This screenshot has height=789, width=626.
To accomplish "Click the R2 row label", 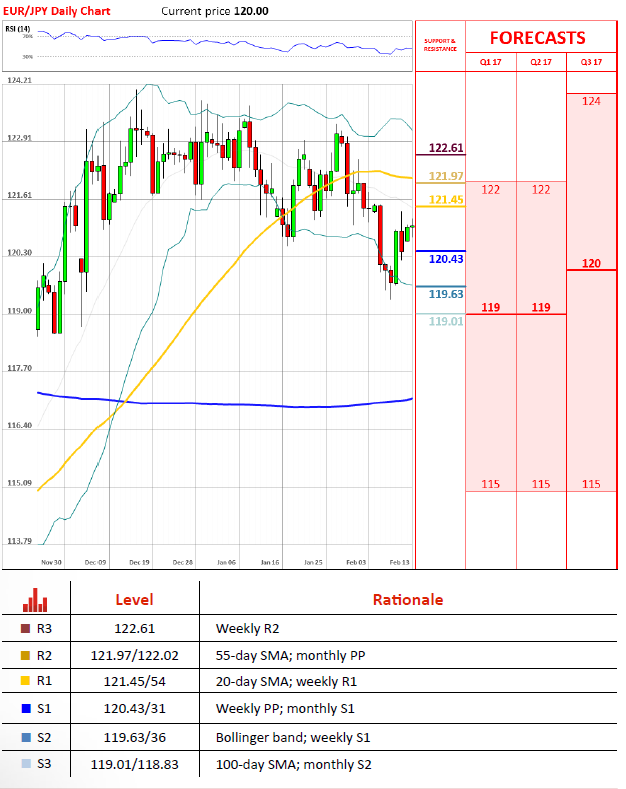I will (x=44, y=655).
